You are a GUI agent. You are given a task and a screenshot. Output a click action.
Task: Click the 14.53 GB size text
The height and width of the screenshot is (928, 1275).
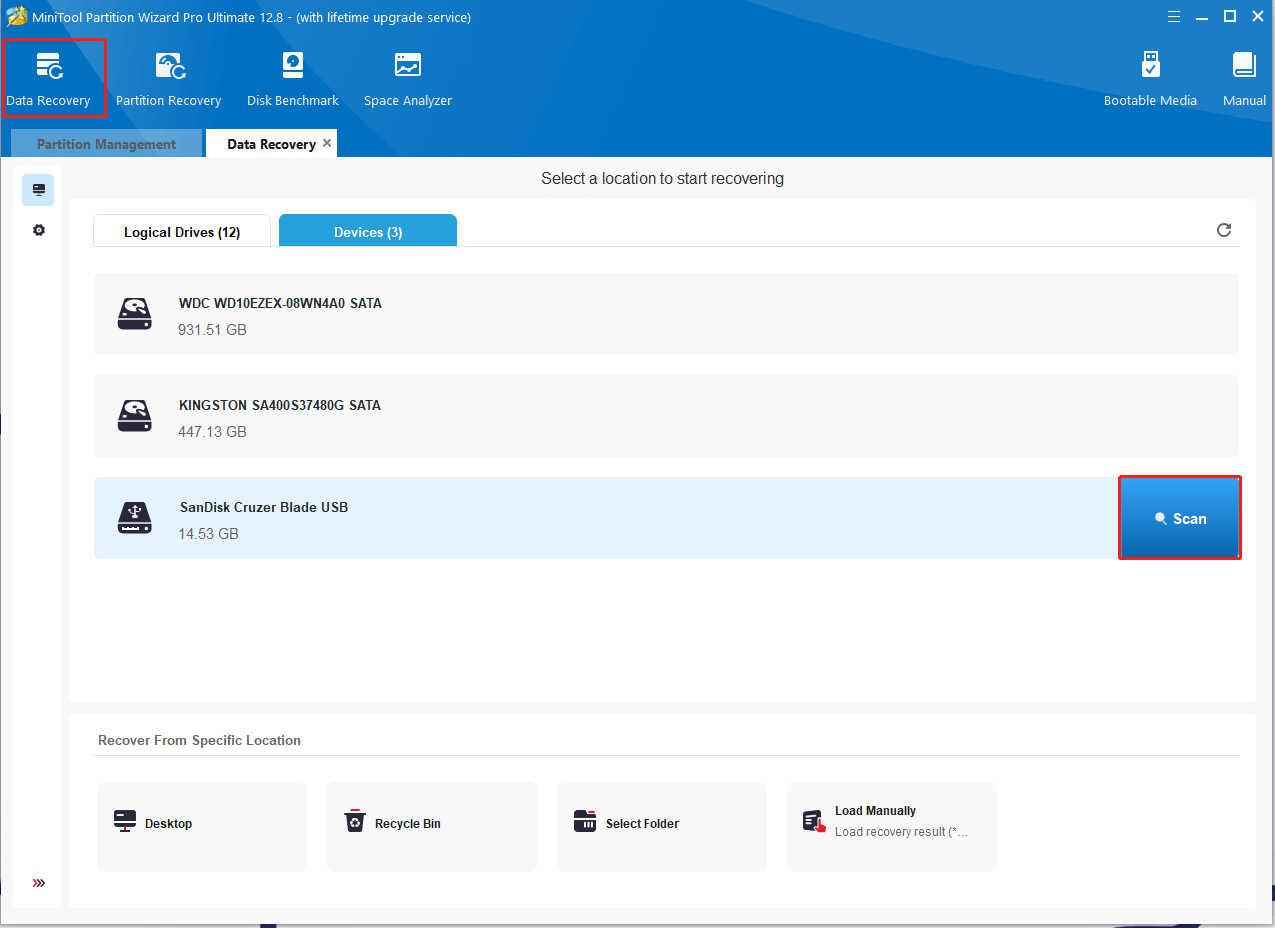pos(209,534)
